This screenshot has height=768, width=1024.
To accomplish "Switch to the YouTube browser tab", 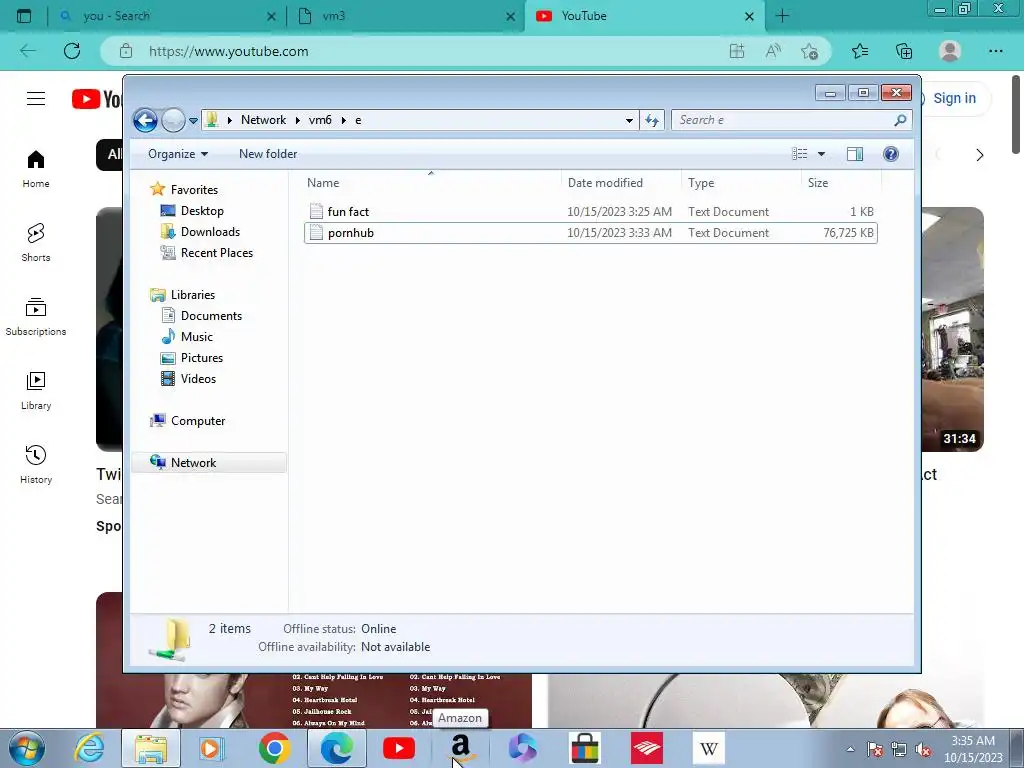I will (x=643, y=16).
